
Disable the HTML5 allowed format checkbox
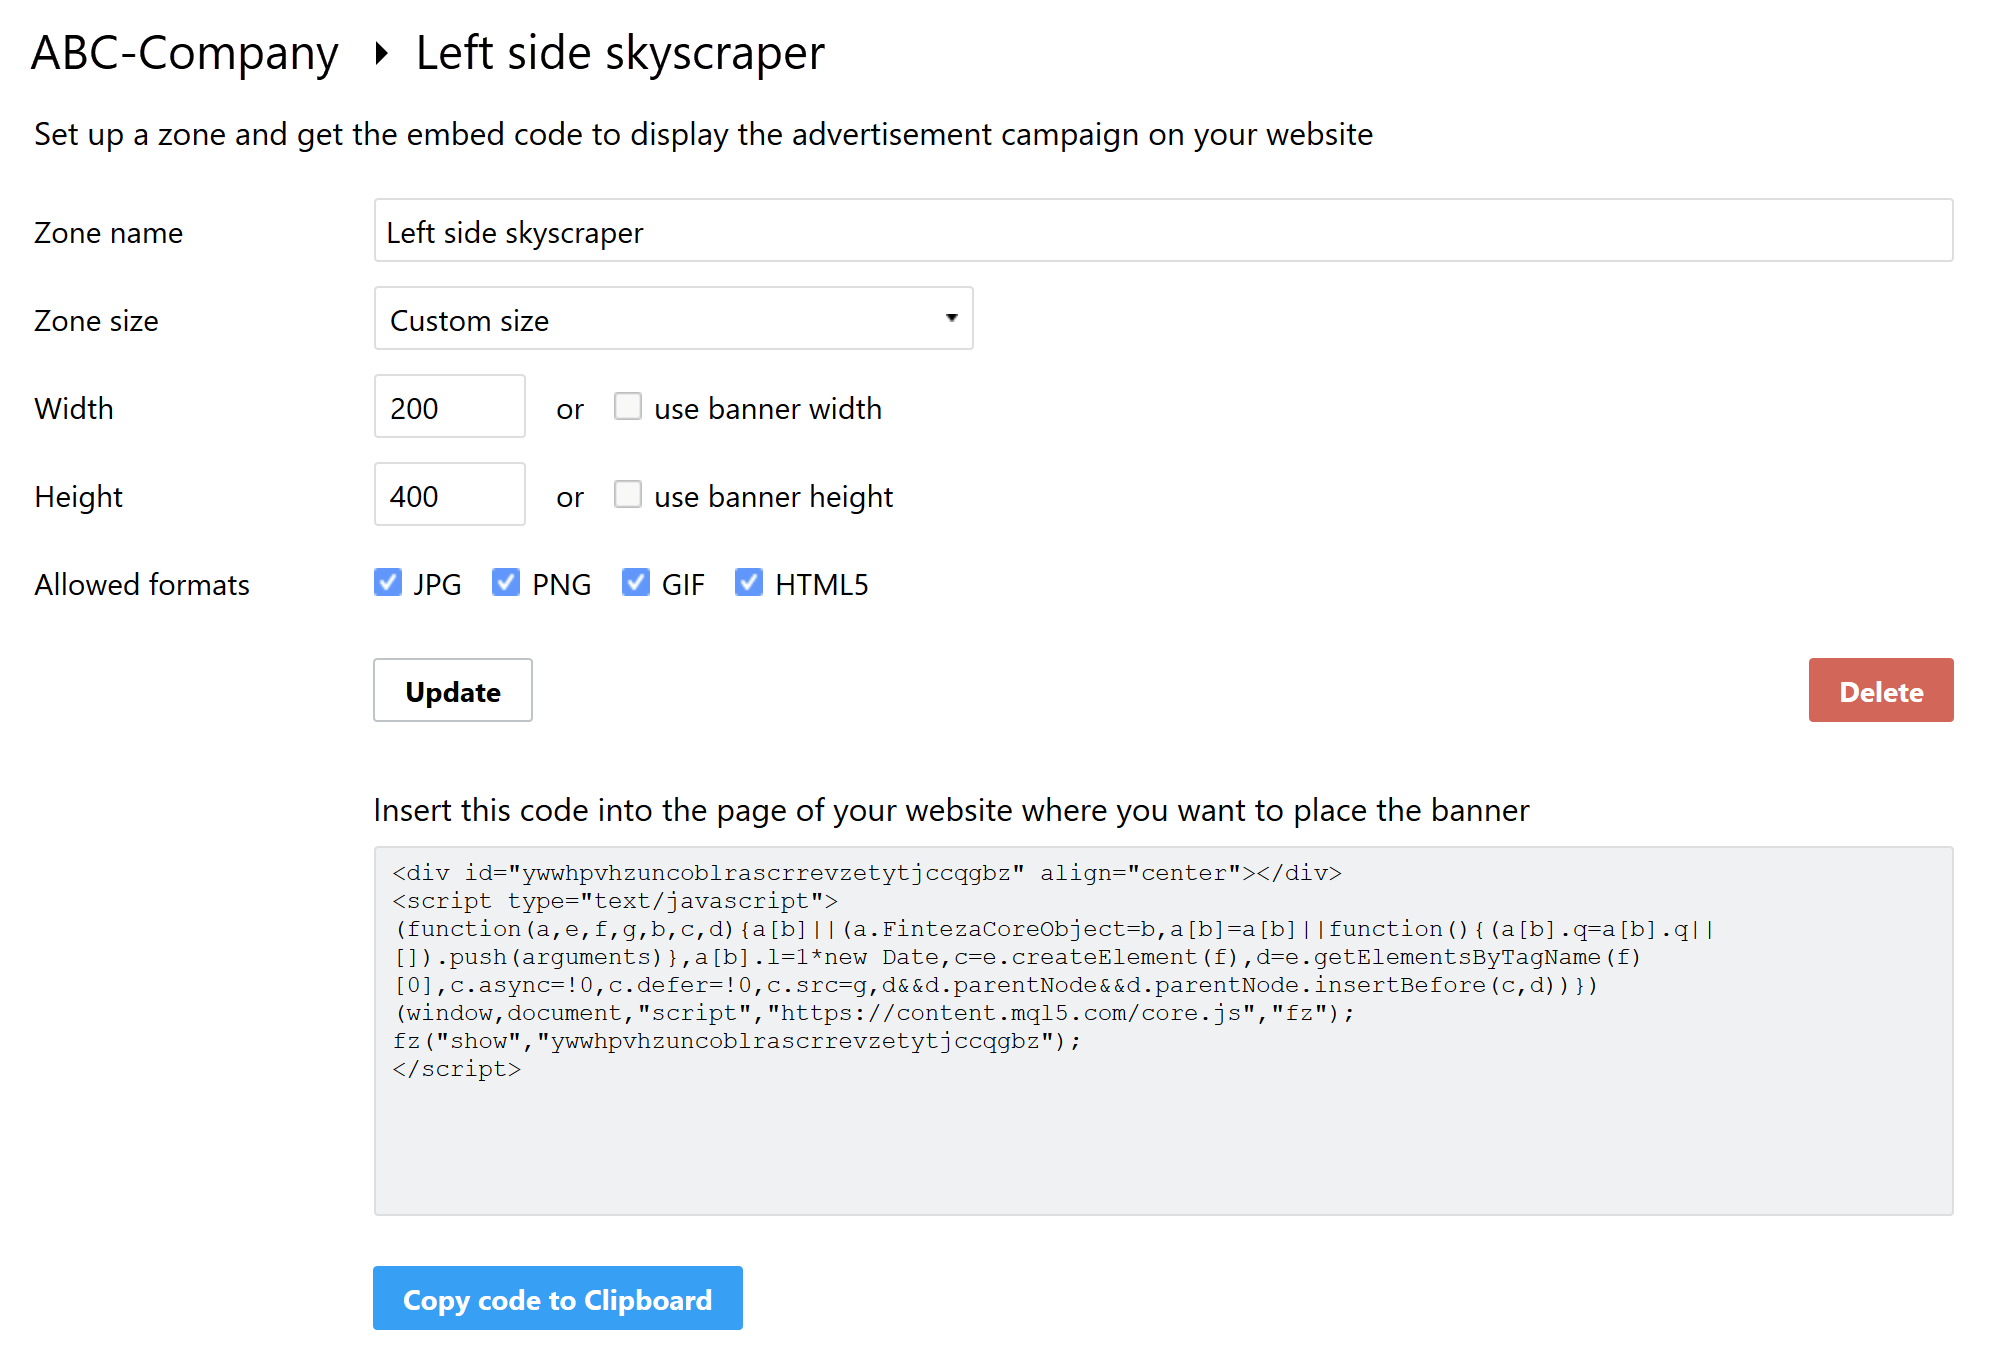[x=748, y=583]
